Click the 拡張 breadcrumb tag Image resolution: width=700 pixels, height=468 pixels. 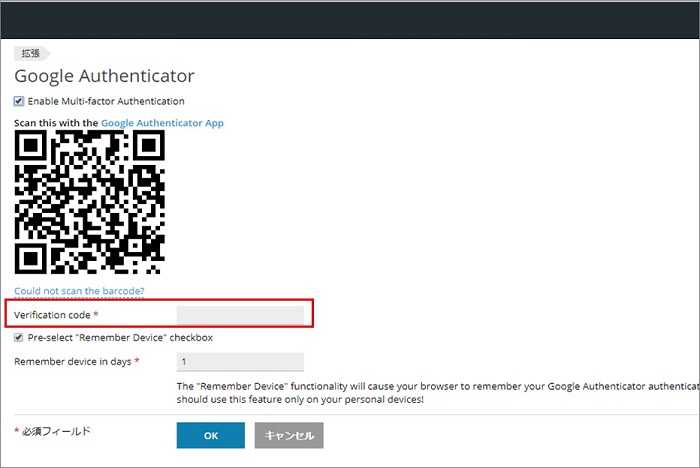pyautogui.click(x=31, y=54)
